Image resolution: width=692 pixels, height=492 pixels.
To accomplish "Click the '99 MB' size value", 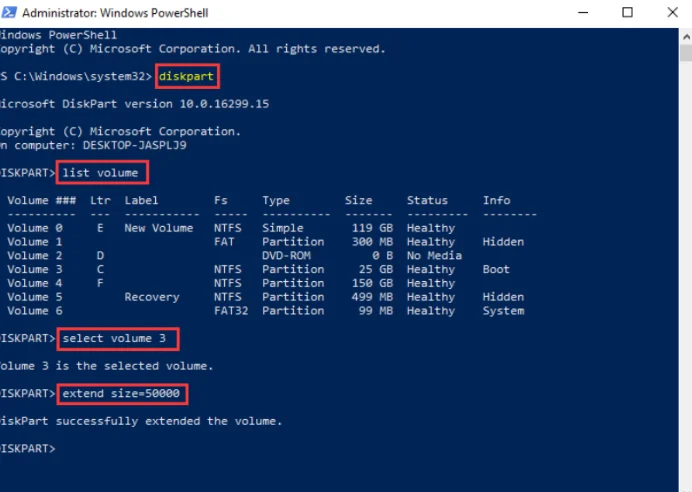I will (376, 311).
